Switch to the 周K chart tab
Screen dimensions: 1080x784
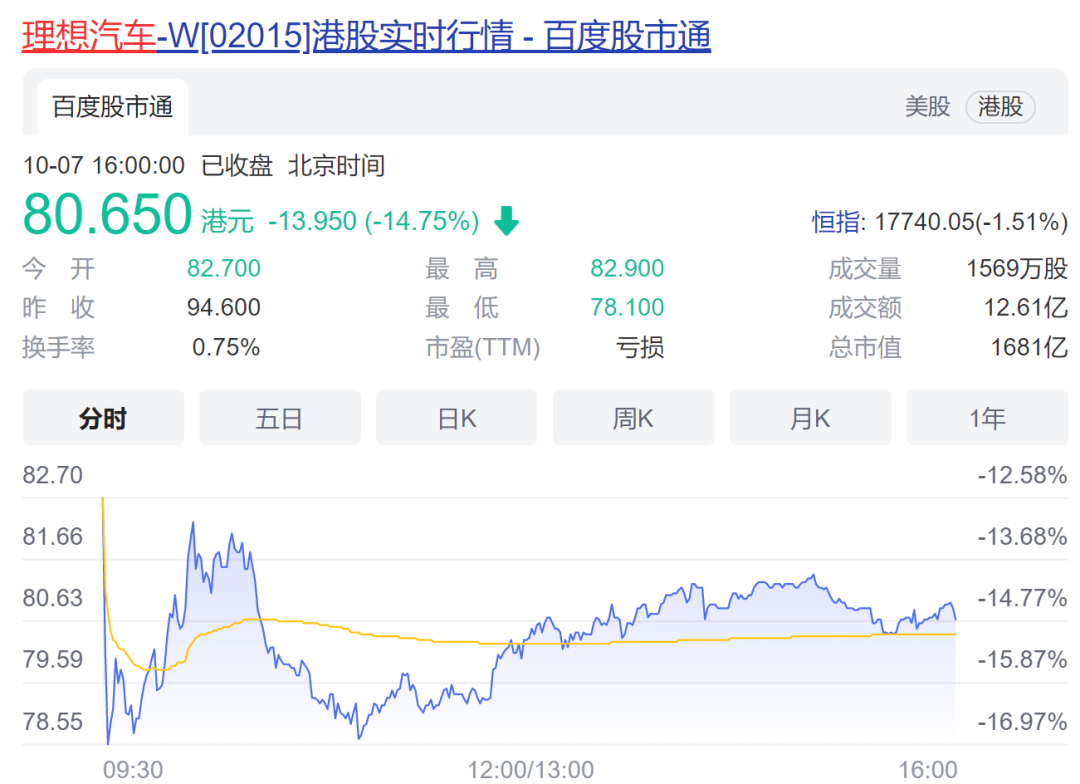tap(634, 417)
